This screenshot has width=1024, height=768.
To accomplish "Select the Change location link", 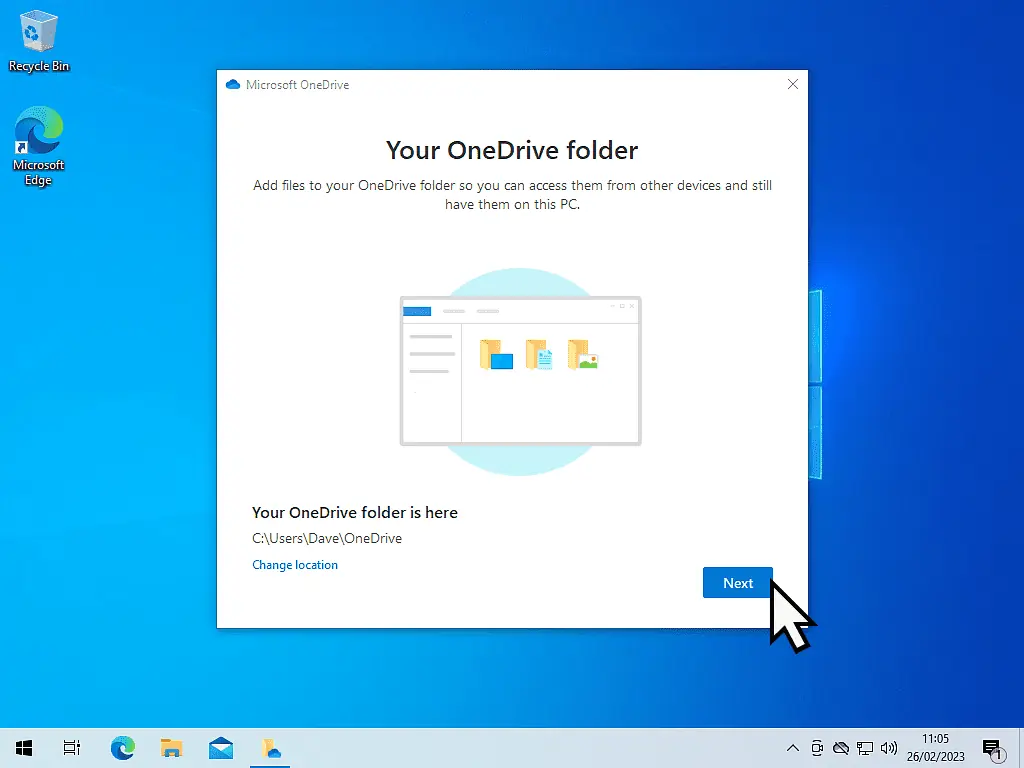I will click(x=295, y=565).
